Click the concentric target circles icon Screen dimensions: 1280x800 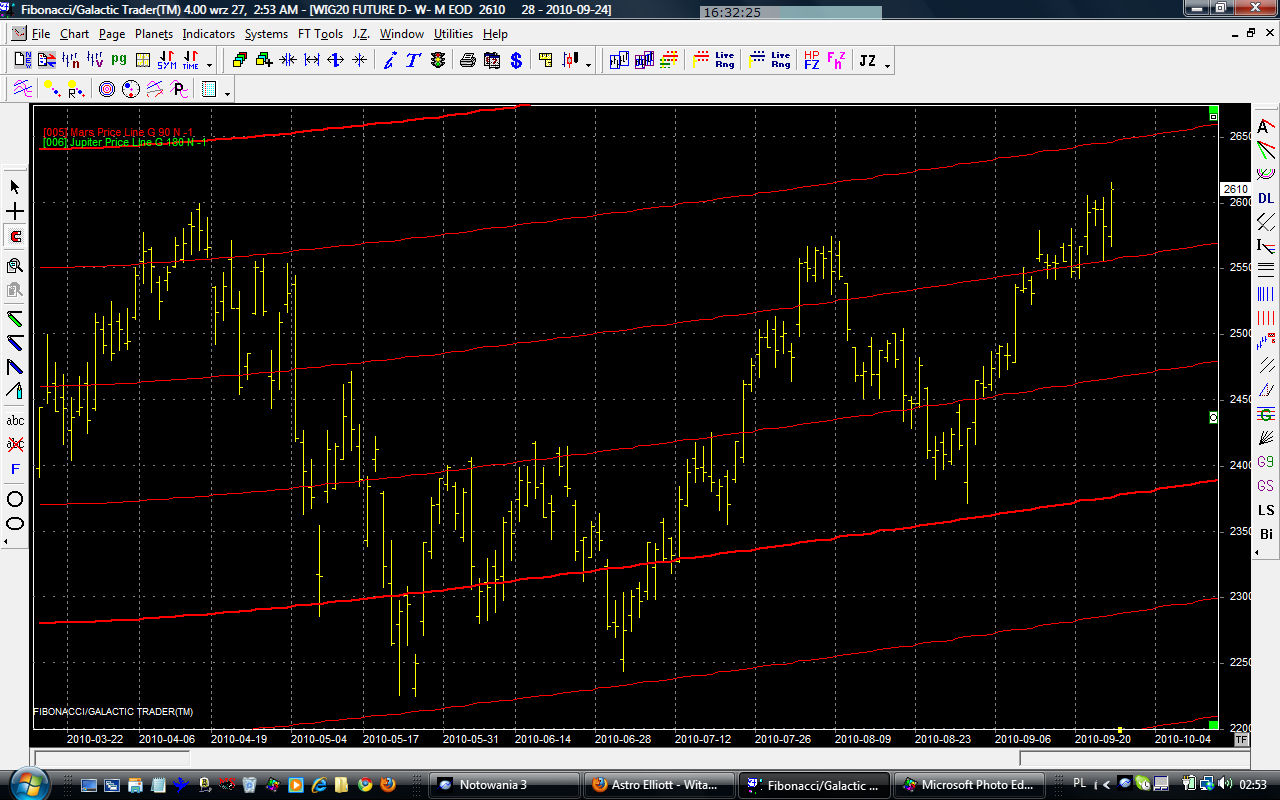(x=107, y=90)
